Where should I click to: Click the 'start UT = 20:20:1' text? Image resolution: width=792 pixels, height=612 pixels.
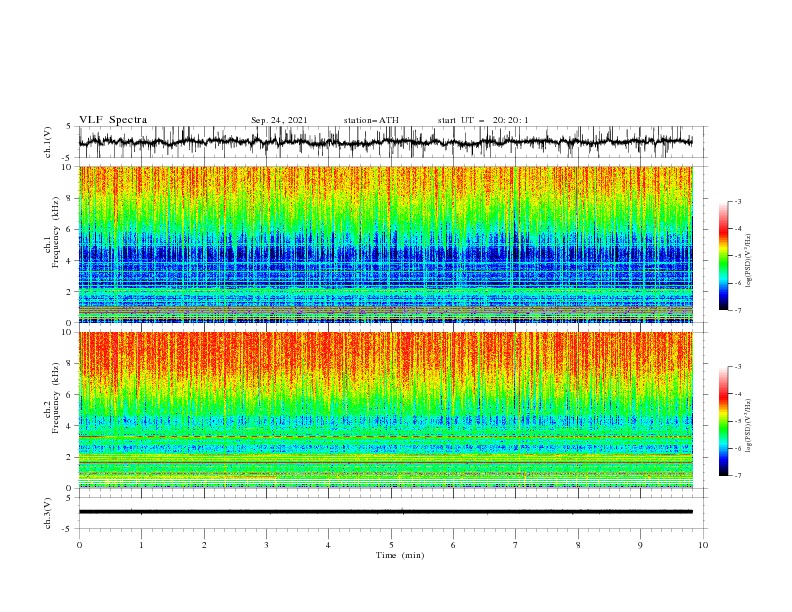click(483, 120)
